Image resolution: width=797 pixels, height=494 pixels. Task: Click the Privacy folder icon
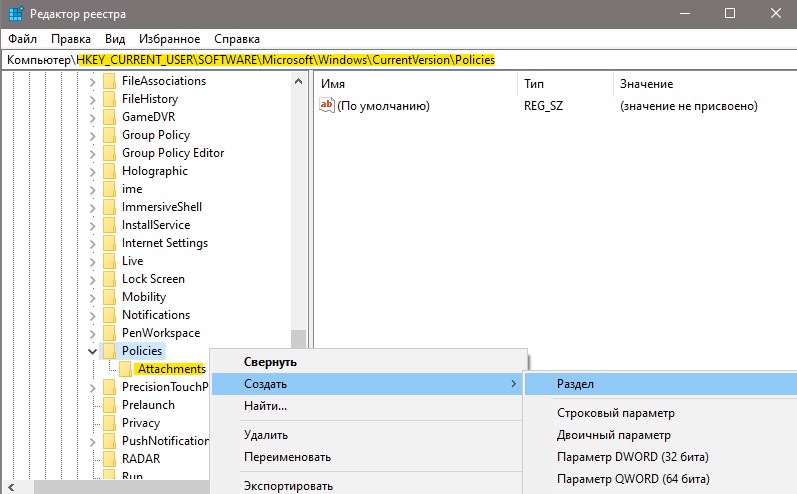click(x=109, y=423)
